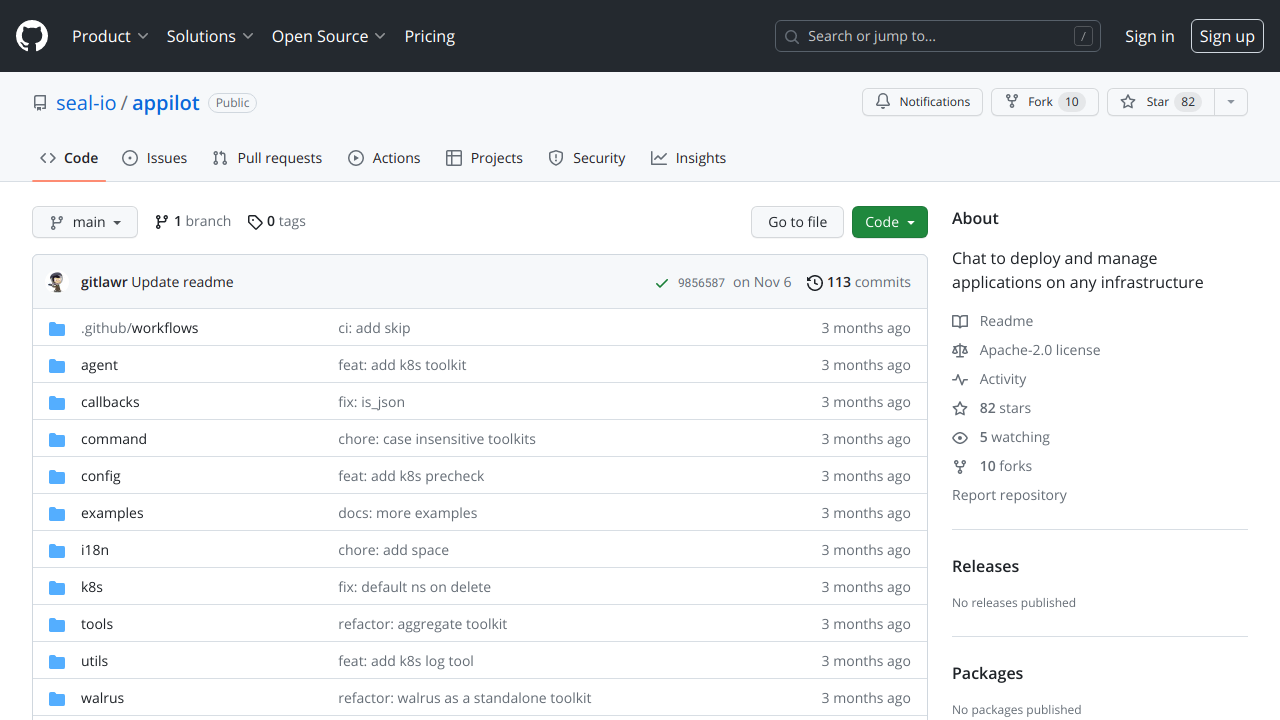The image size is (1280, 720).
Task: Click the green checkmark commit status icon
Action: point(661,283)
